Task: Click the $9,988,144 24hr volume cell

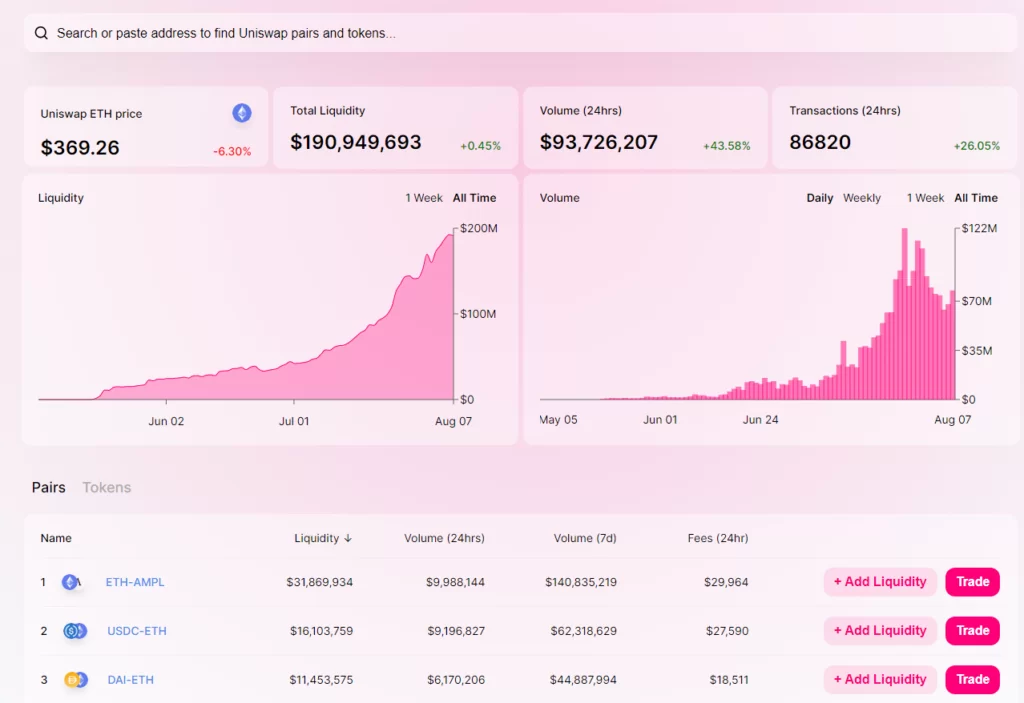Action: pos(455,582)
